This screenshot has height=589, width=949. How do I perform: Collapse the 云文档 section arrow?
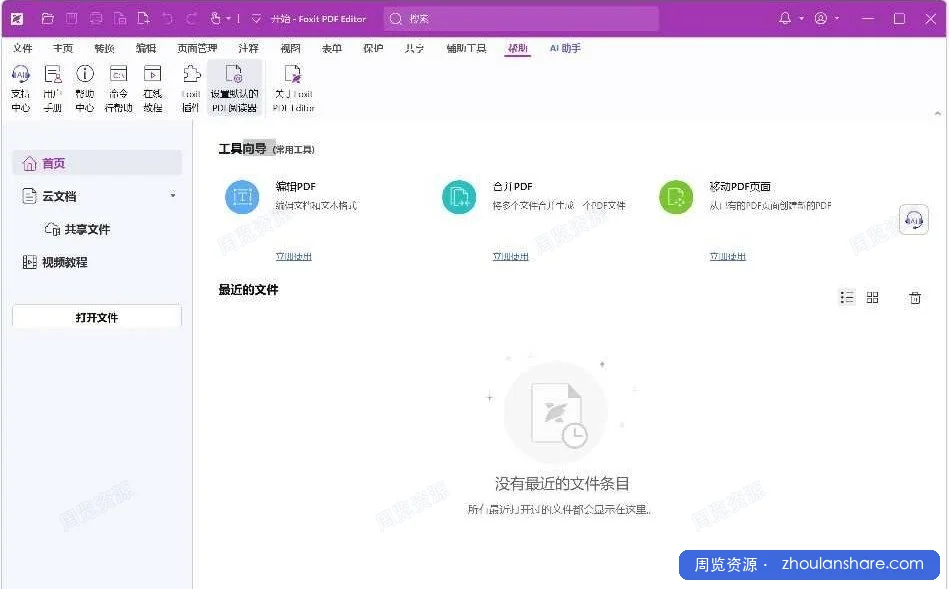point(173,196)
